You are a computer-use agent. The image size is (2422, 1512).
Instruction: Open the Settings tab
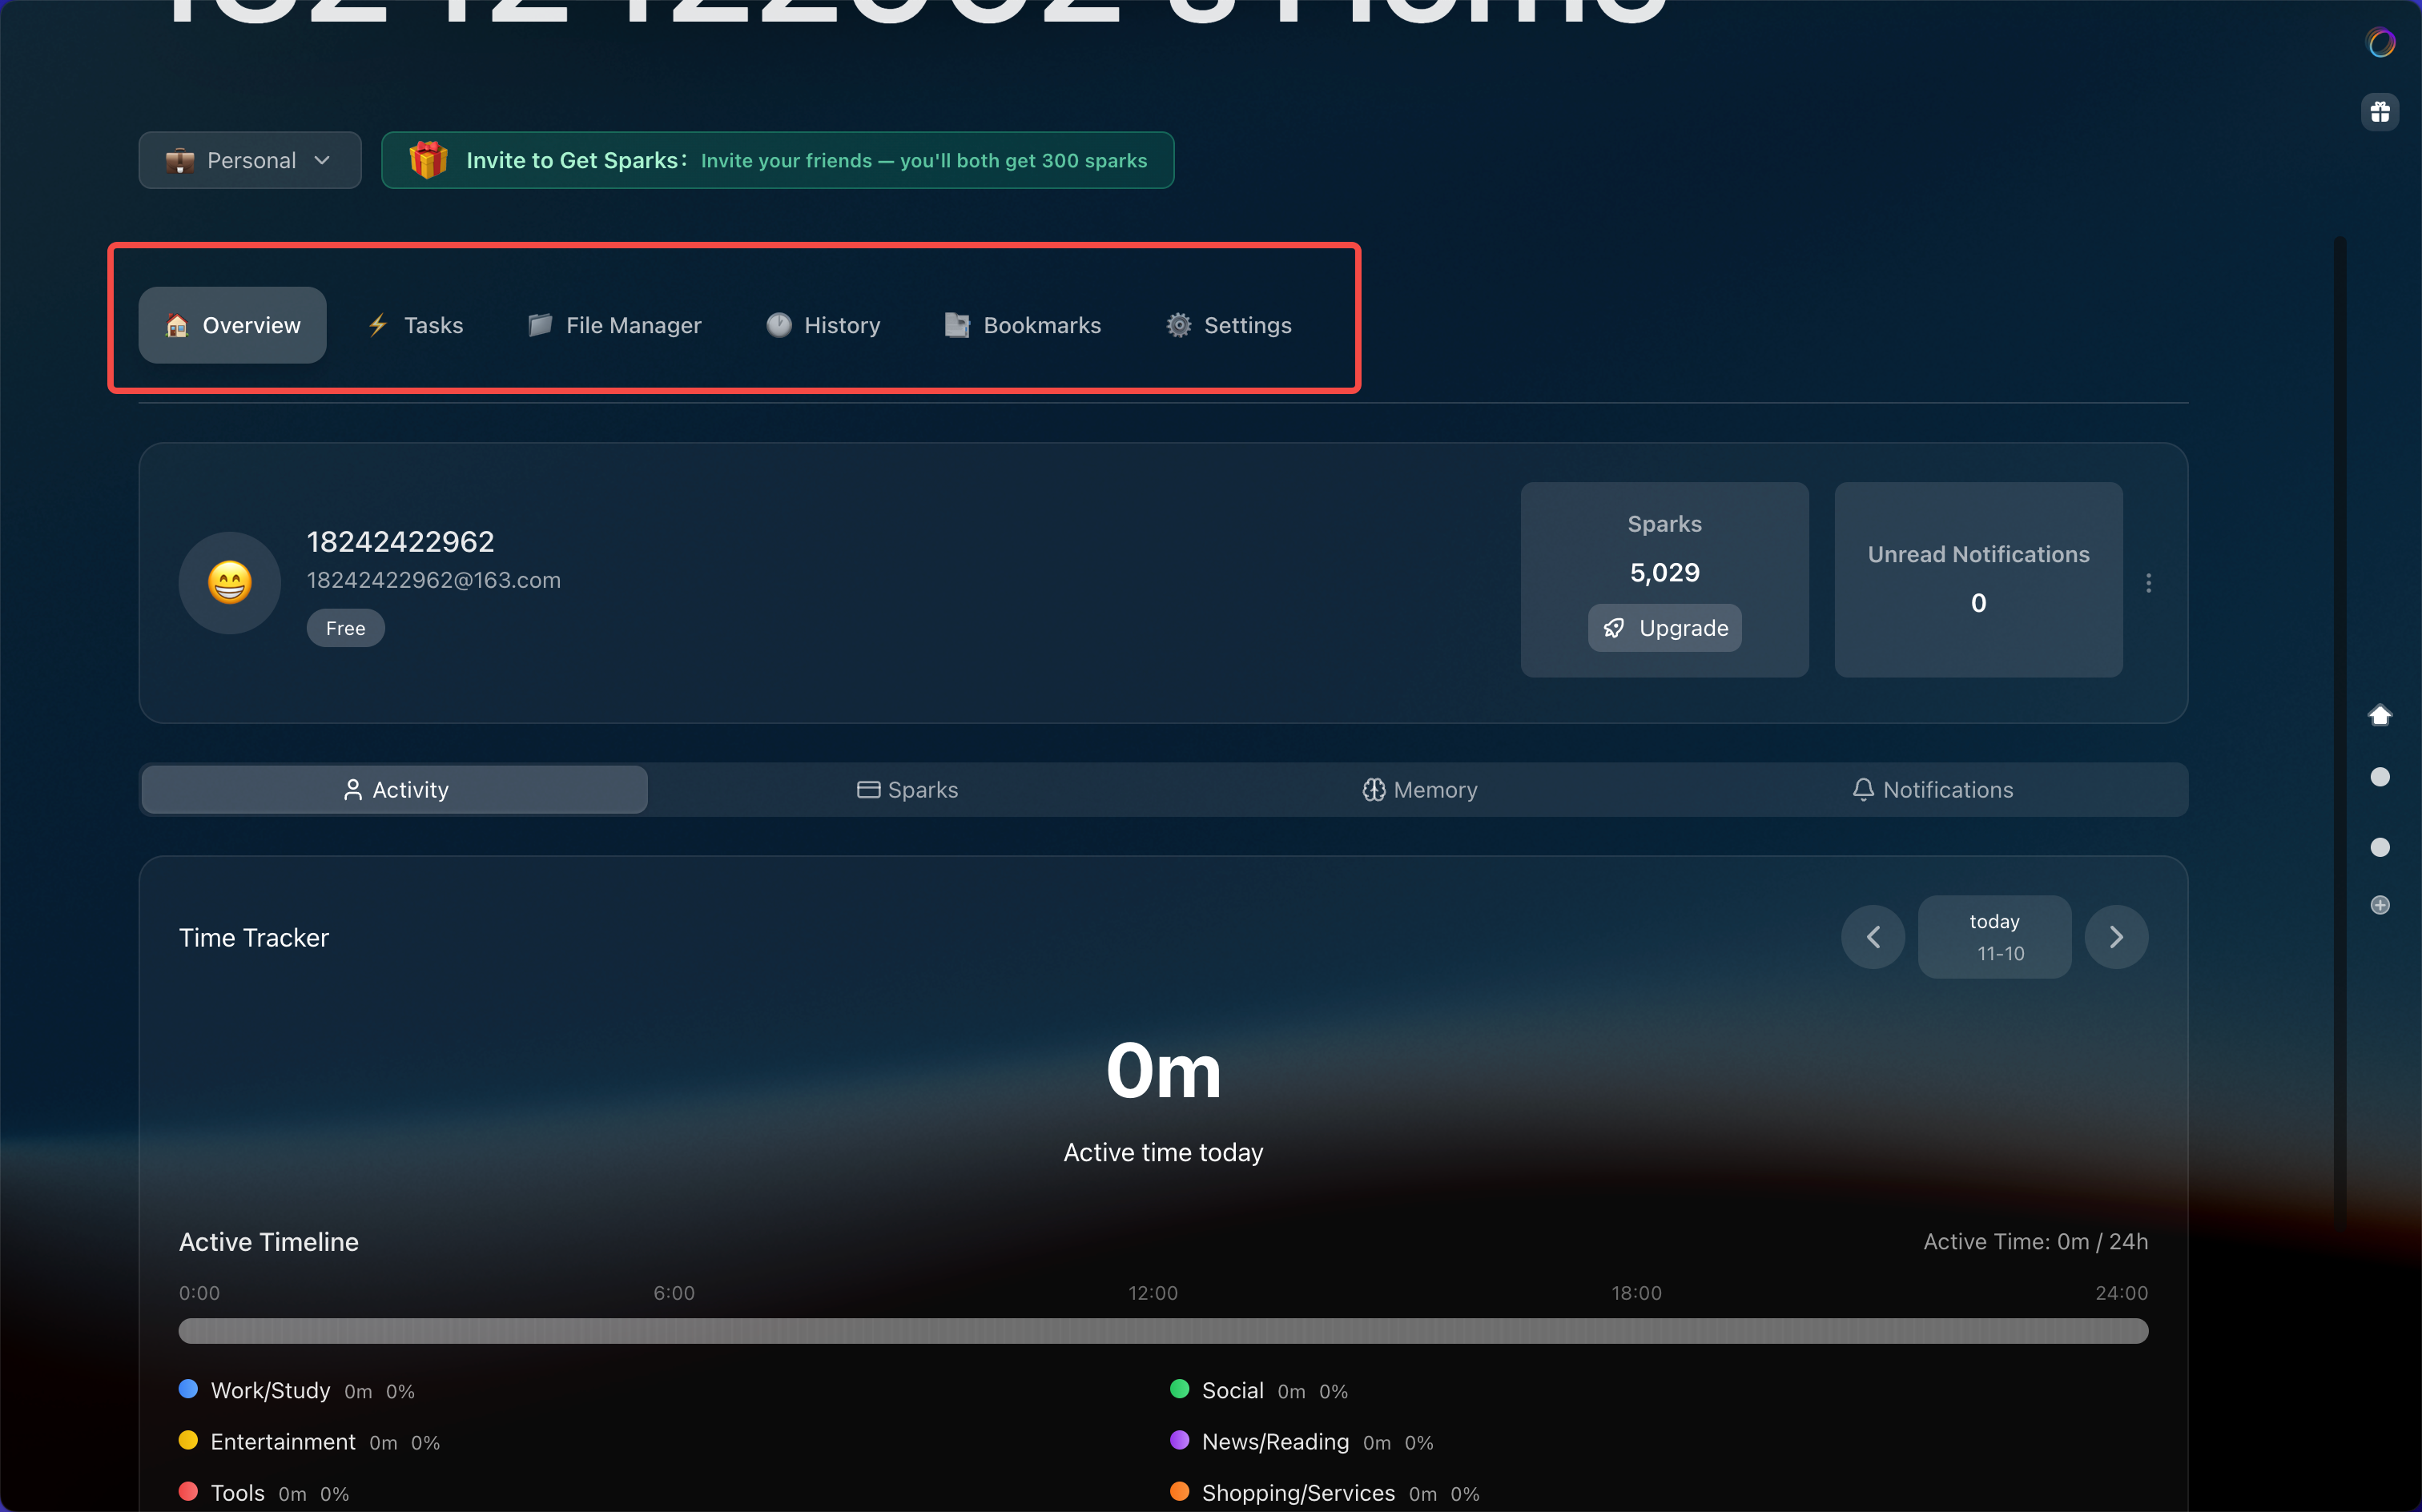click(x=1229, y=325)
